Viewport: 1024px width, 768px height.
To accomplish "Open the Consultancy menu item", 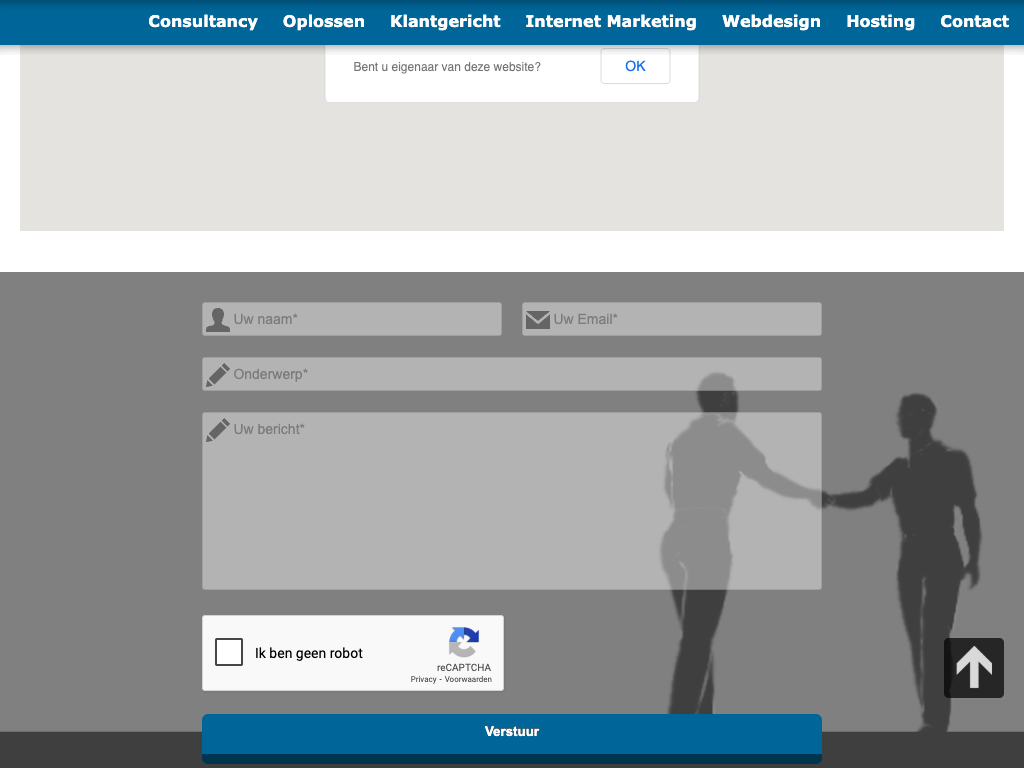I will (203, 21).
